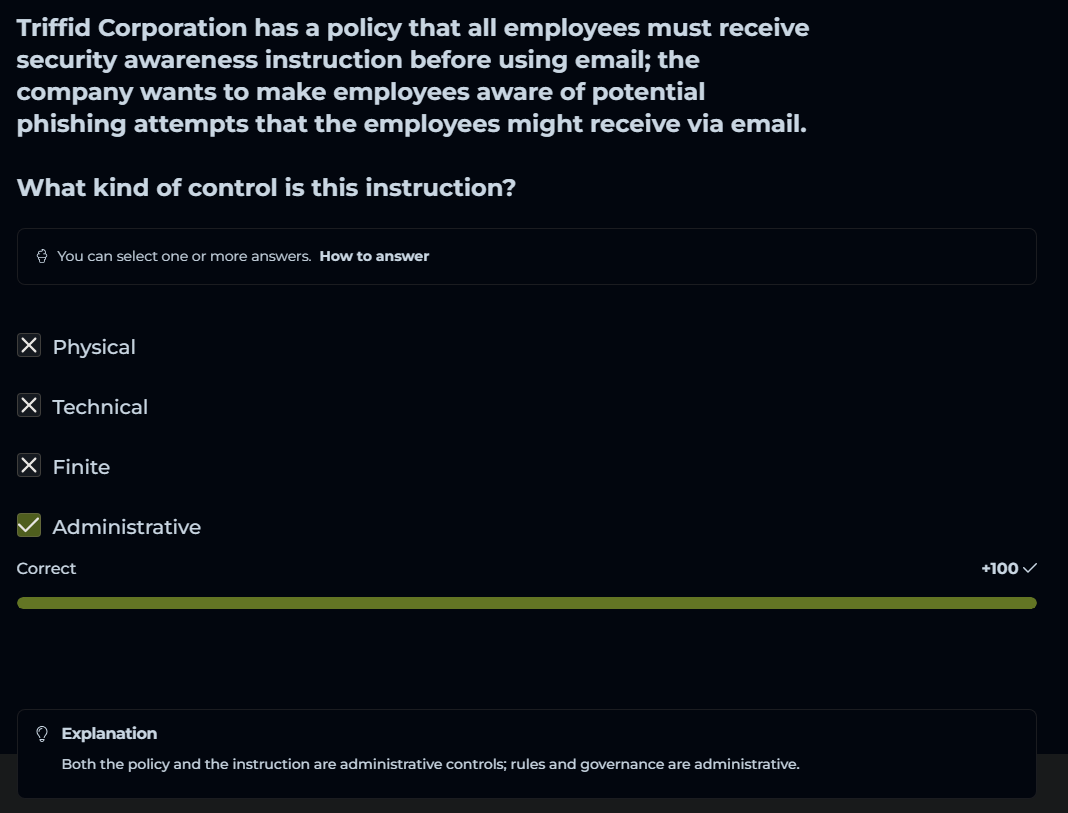Click the explanation sentence about administrative controls
This screenshot has width=1068, height=813.
[430, 765]
